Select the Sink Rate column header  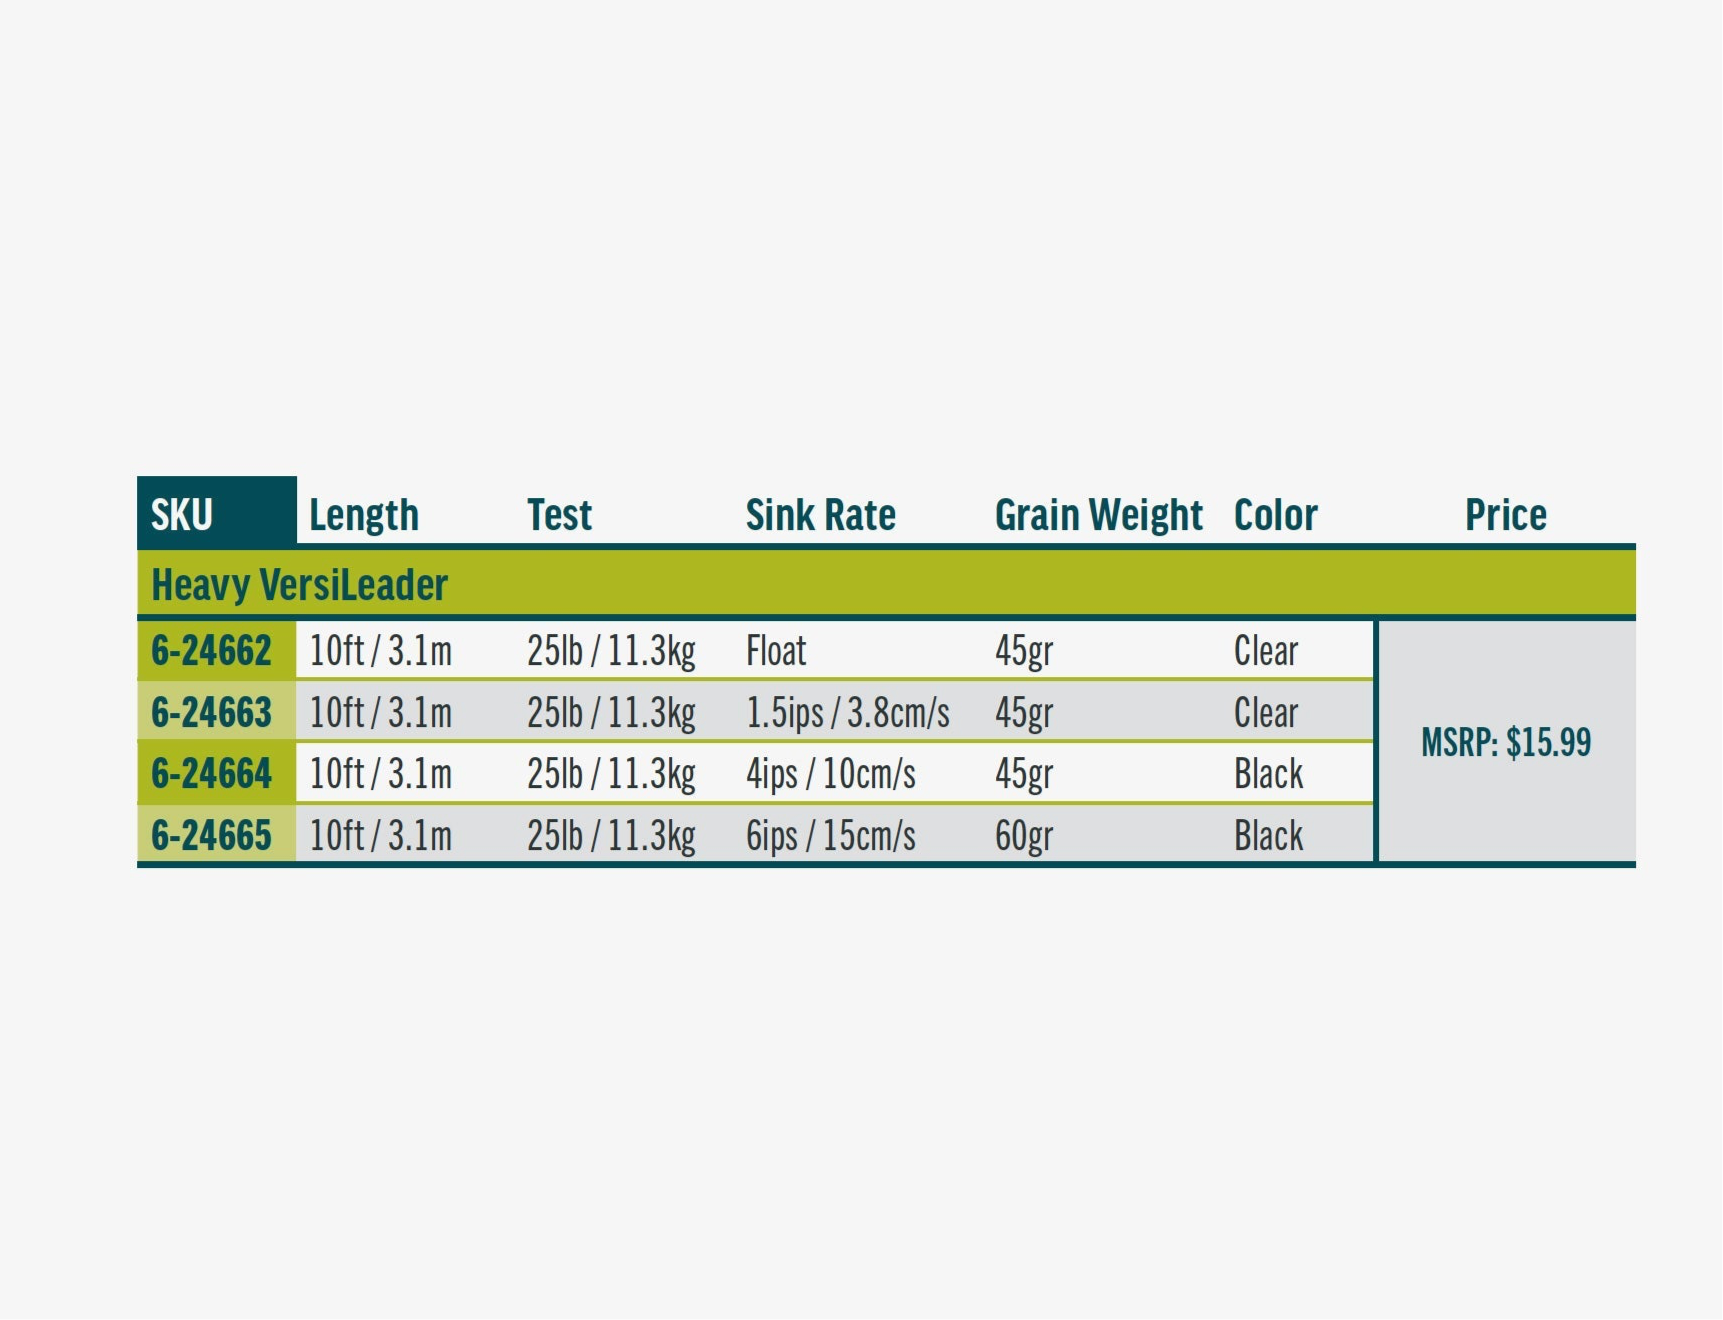click(x=820, y=515)
